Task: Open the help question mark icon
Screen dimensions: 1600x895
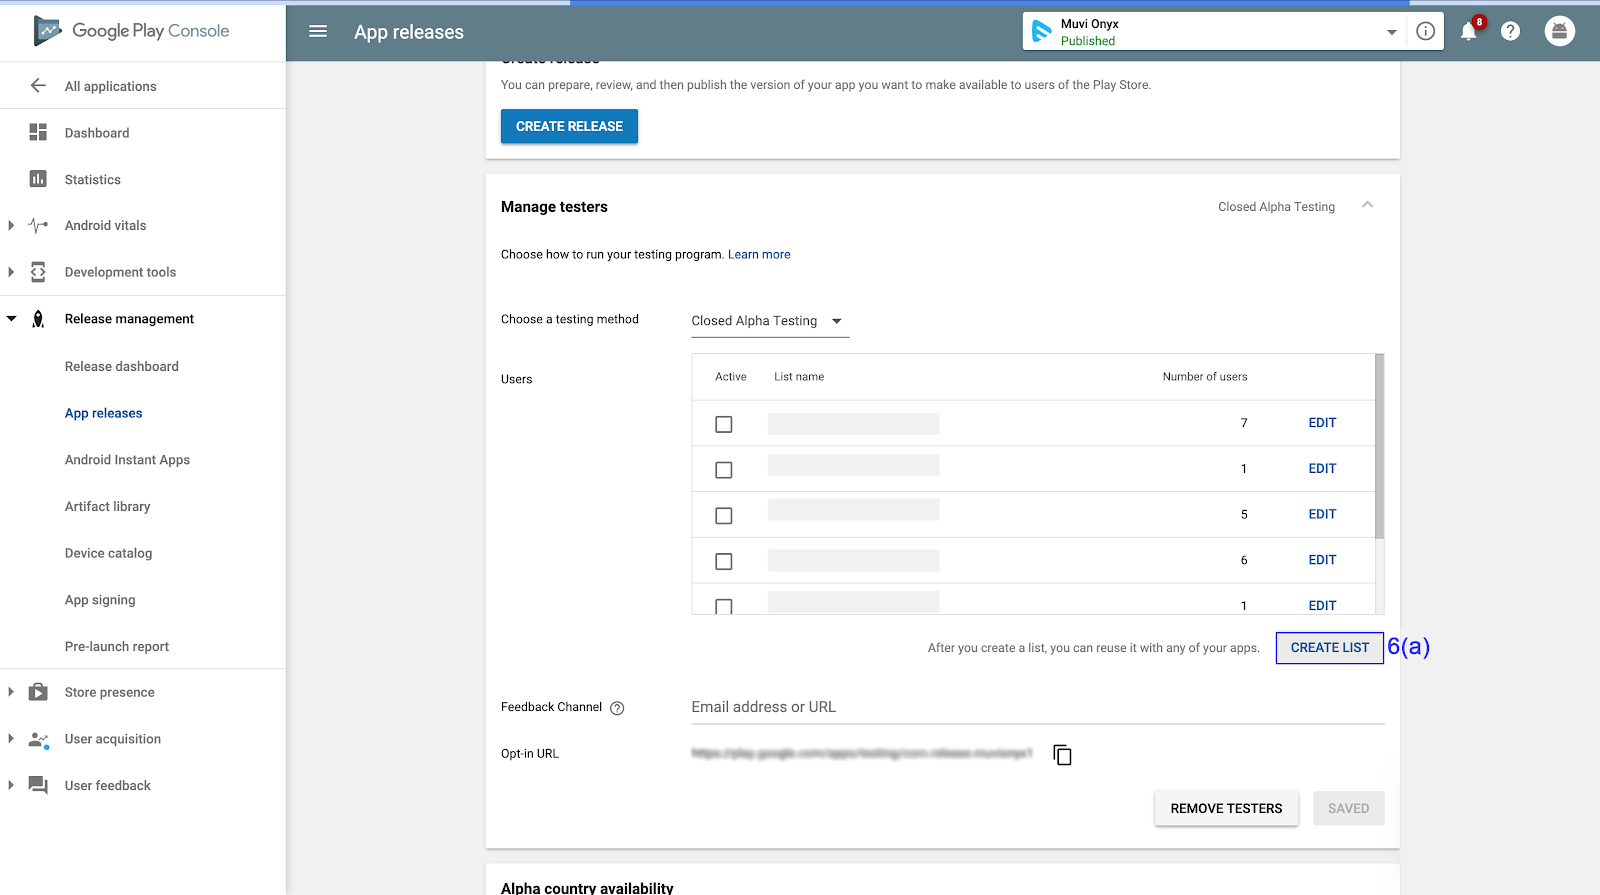Action: coord(1510,31)
